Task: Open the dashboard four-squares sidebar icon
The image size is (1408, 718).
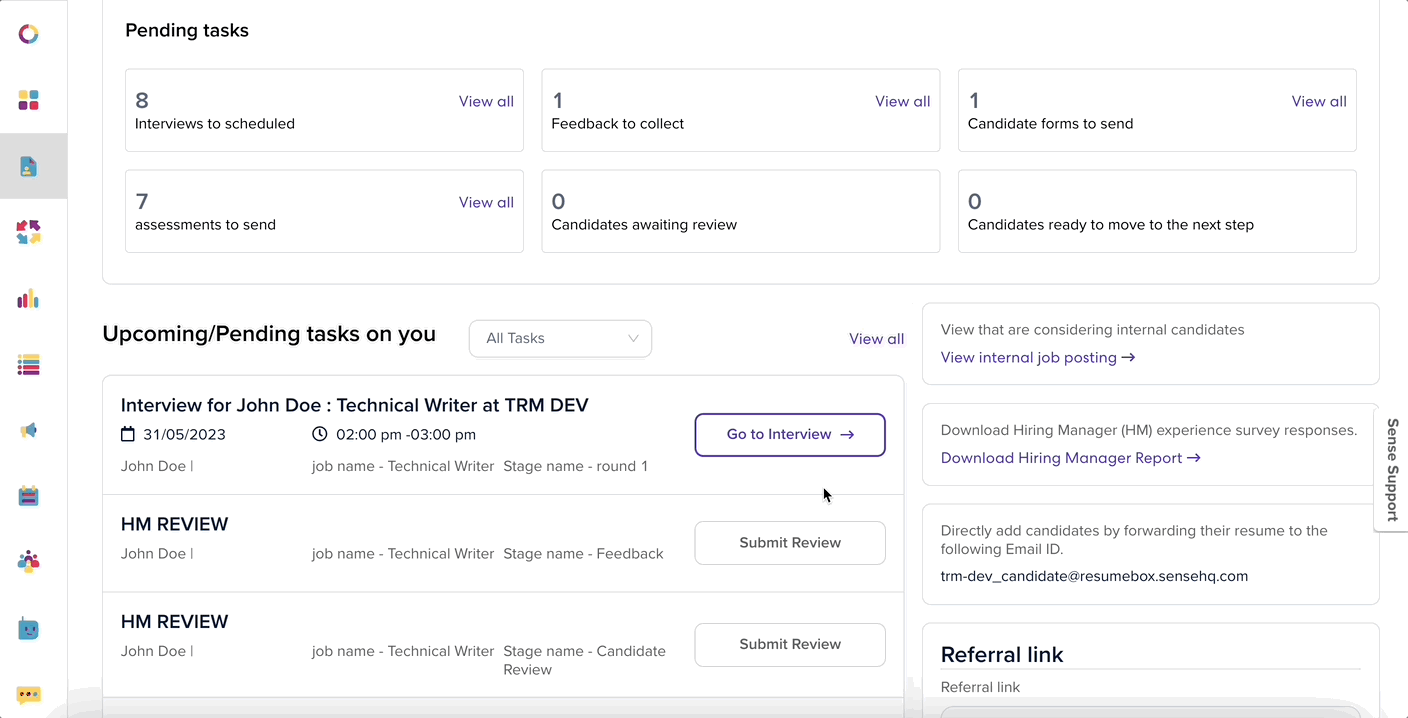Action: tap(29, 100)
